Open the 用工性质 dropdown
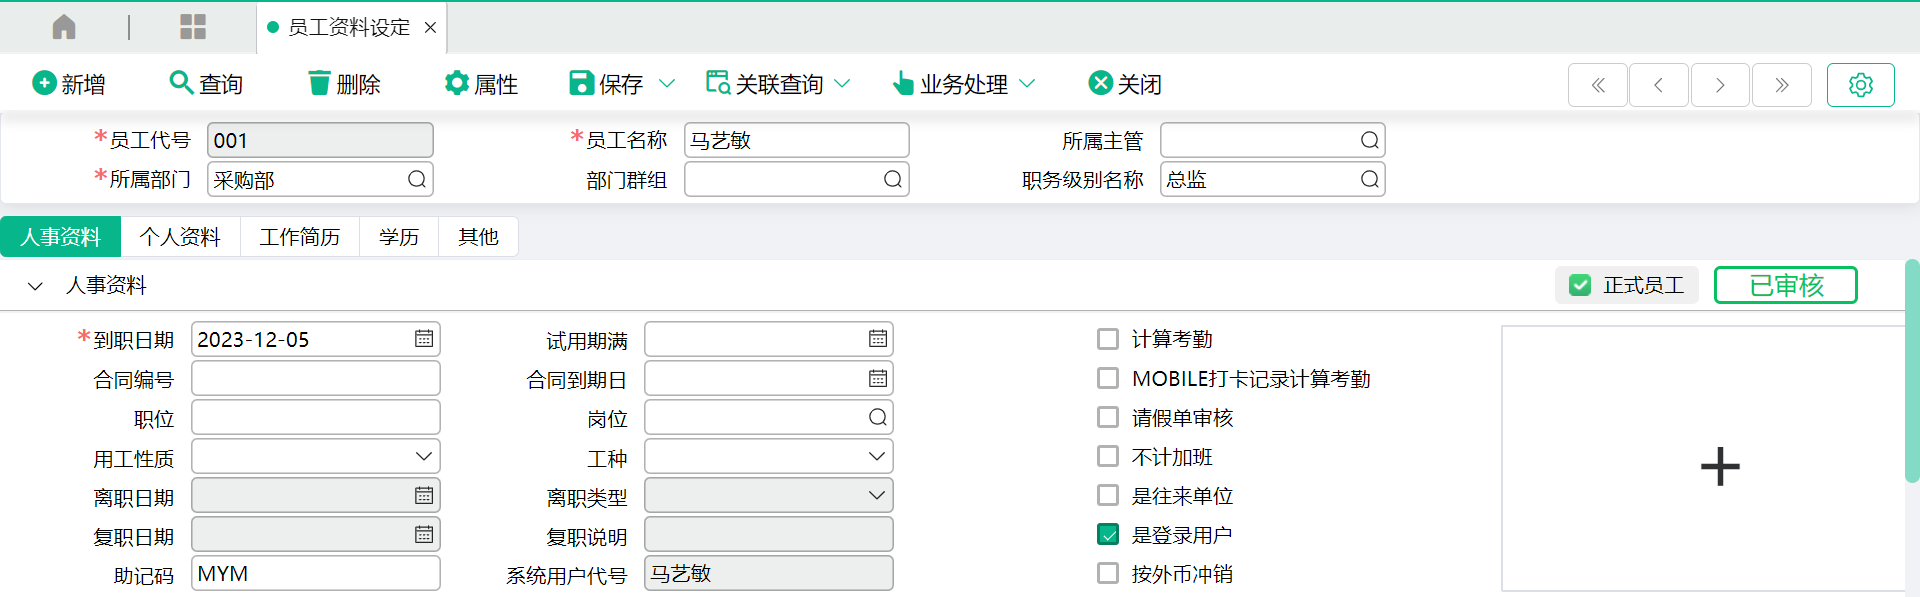 [424, 457]
